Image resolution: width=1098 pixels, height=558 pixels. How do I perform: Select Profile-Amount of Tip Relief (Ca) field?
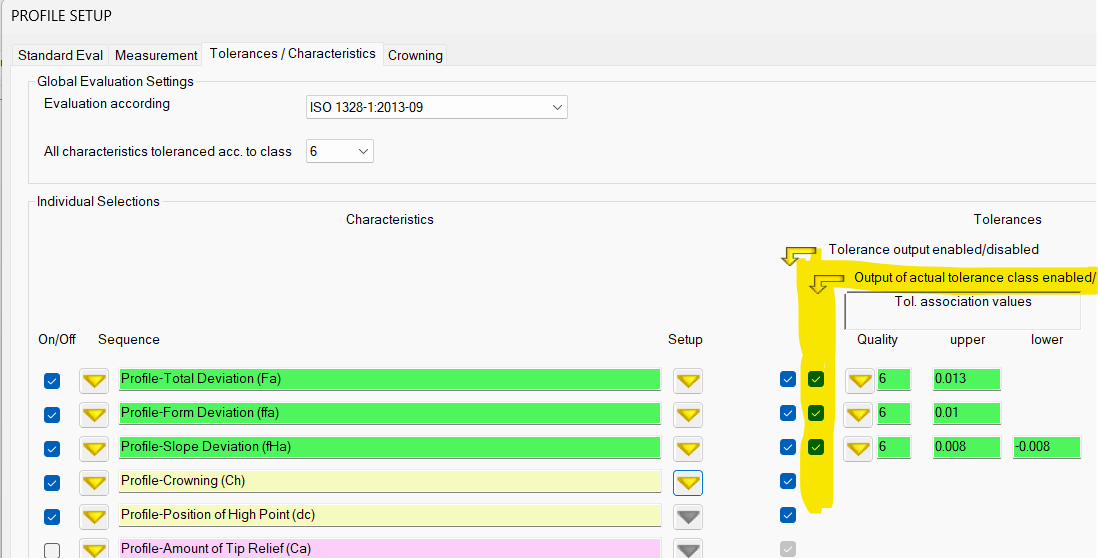389,548
